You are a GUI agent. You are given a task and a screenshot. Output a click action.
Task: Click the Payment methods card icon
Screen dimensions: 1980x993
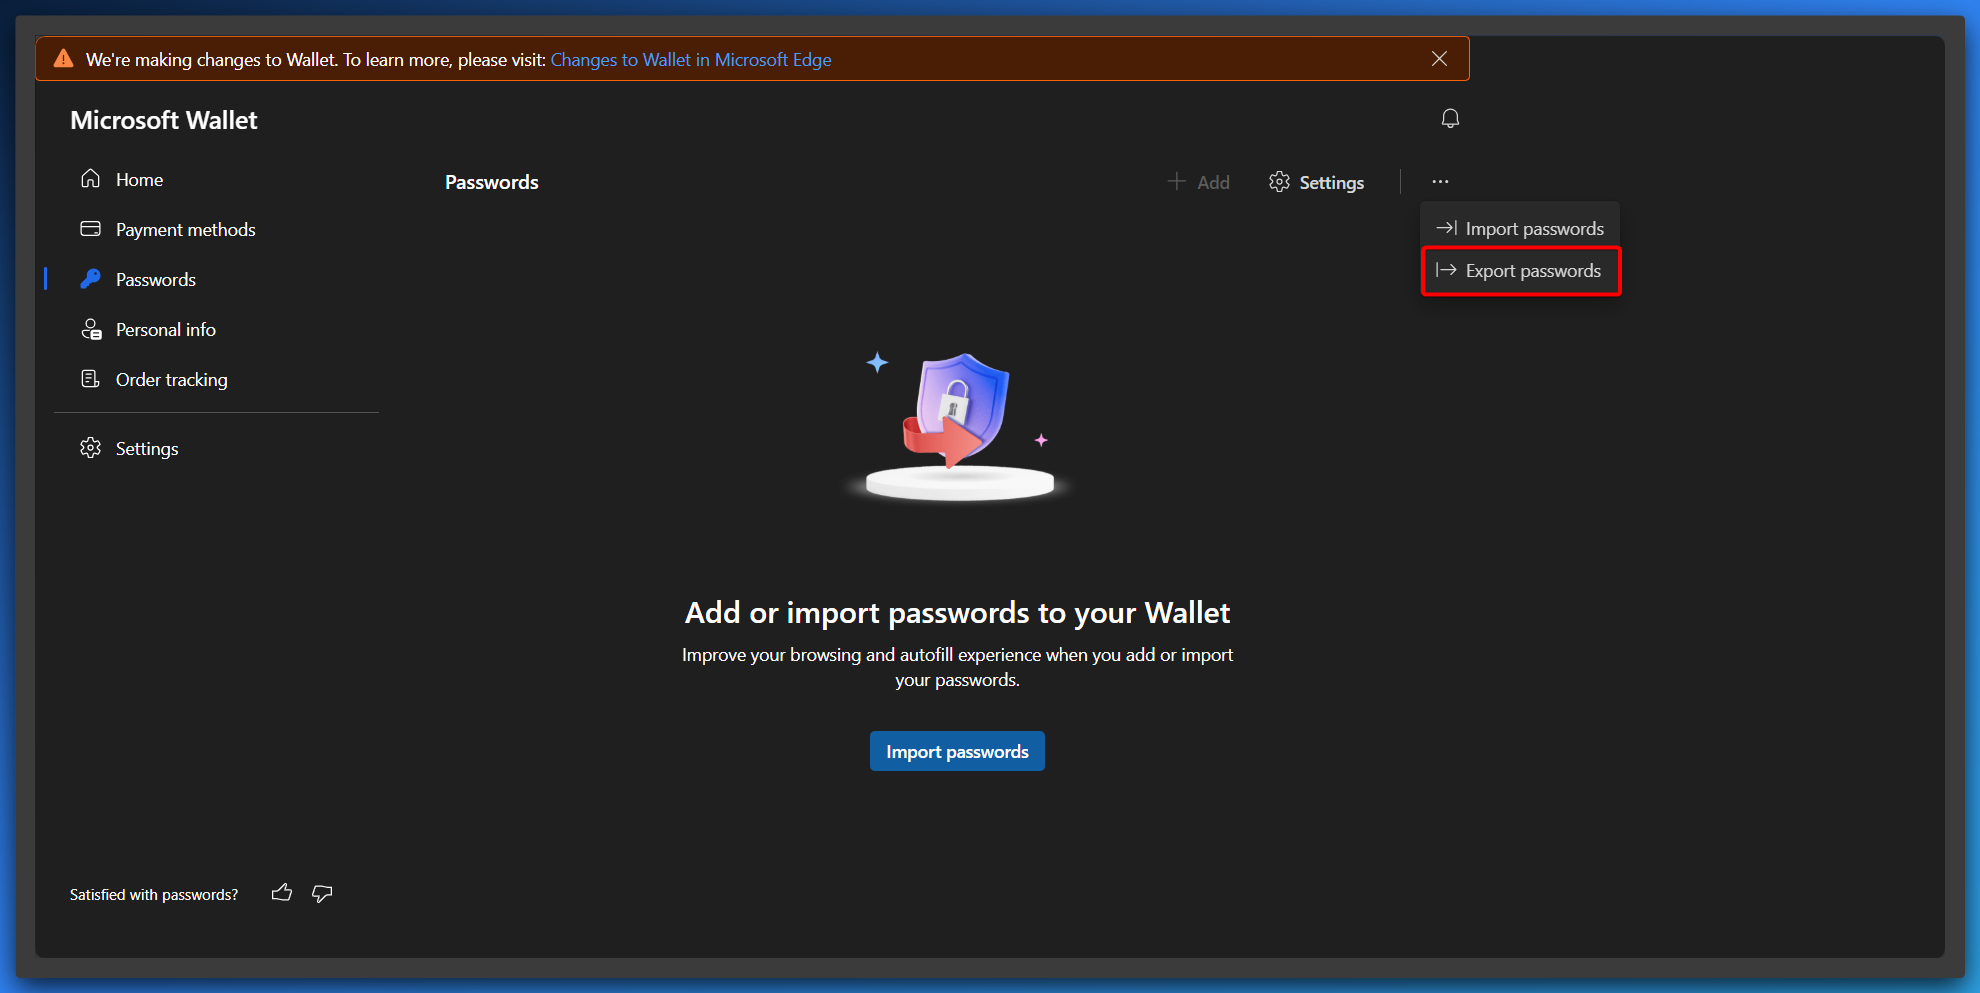pyautogui.click(x=91, y=229)
